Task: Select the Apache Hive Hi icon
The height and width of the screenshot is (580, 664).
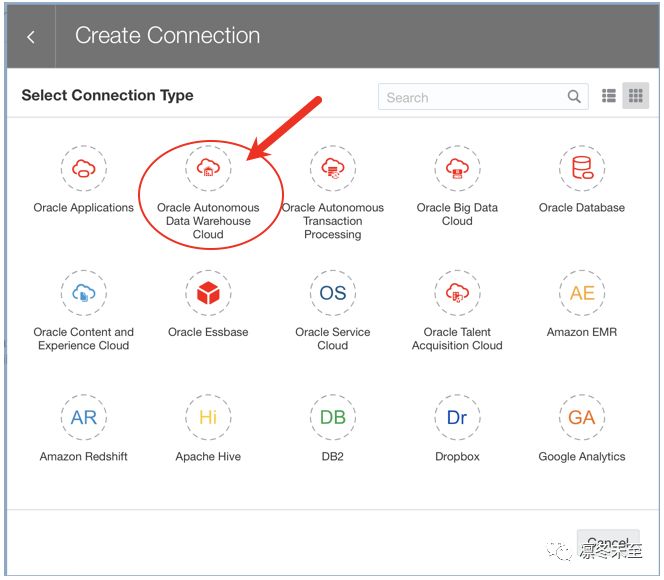Action: click(208, 417)
